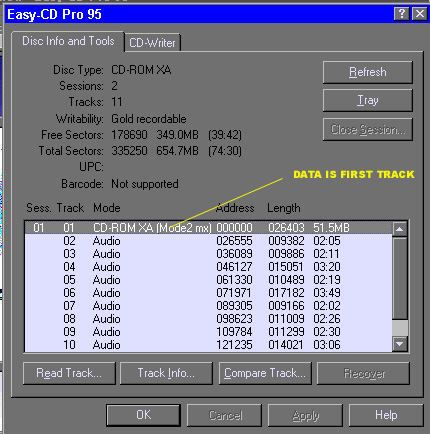Select the Disc Info and Tools tab
Screen dimensions: 430x434
[68, 41]
